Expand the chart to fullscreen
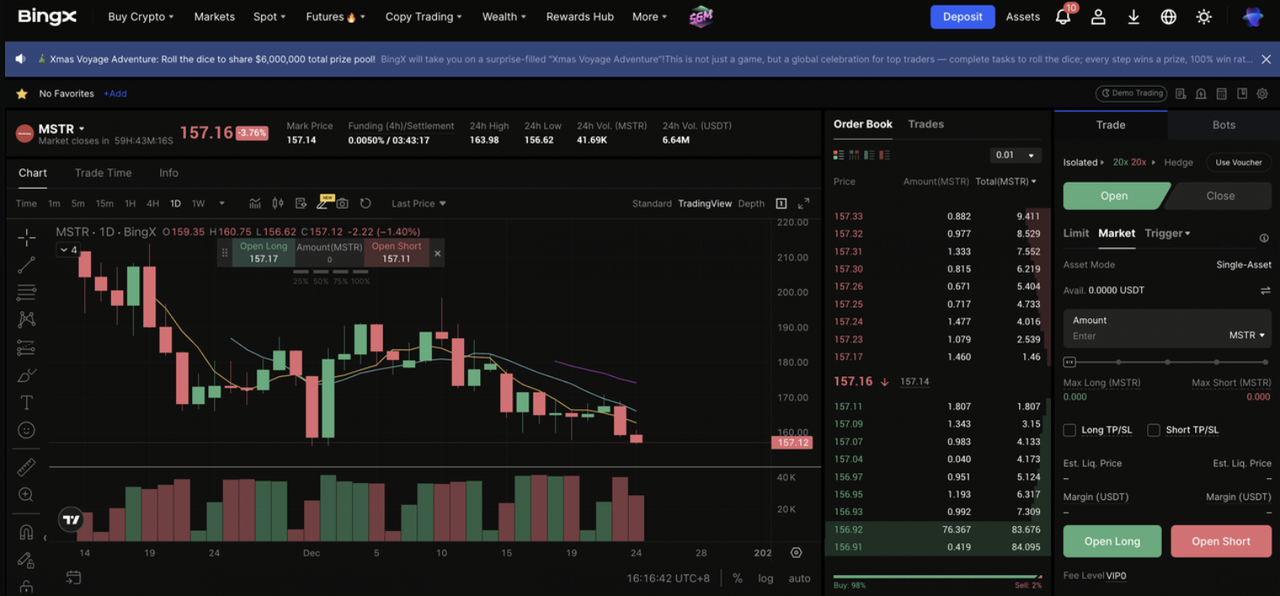Screen dimensions: 1280x596 click(782, 204)
